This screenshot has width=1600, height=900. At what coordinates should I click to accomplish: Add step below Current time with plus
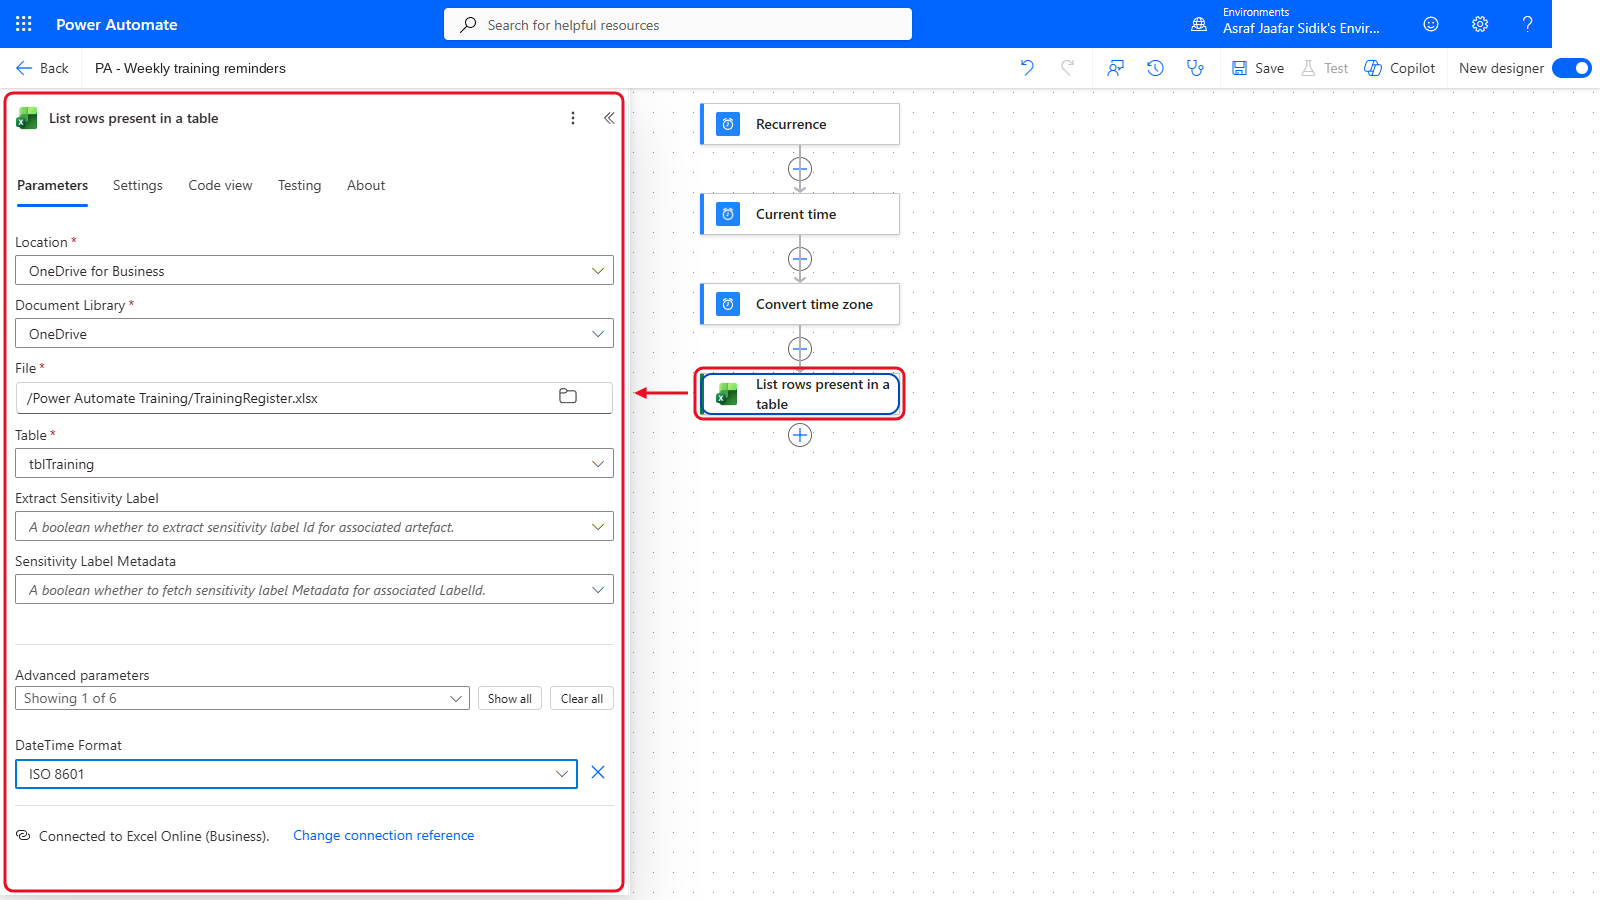[800, 259]
